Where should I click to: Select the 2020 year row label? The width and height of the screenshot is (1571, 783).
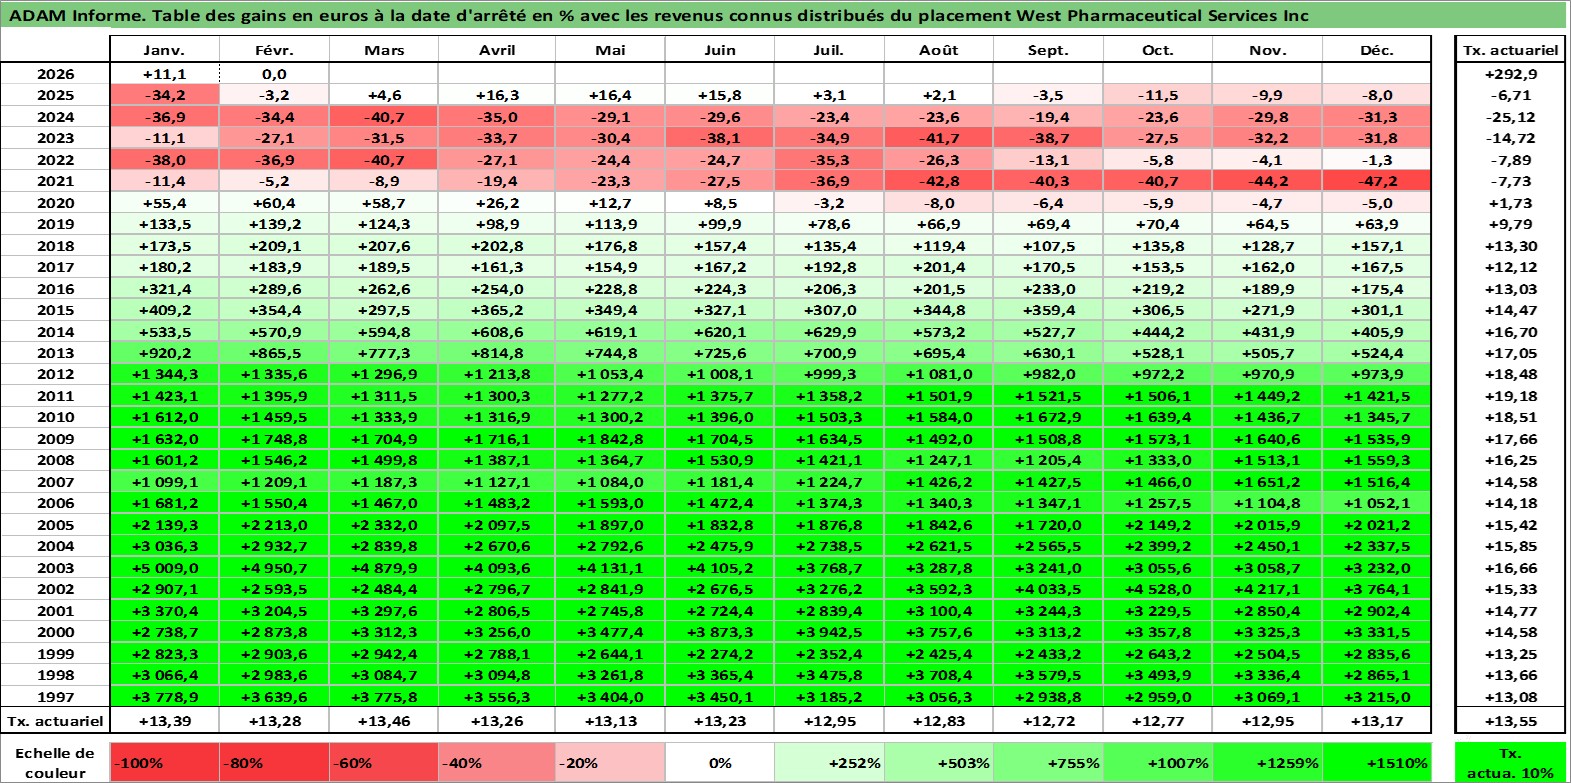pyautogui.click(x=55, y=203)
